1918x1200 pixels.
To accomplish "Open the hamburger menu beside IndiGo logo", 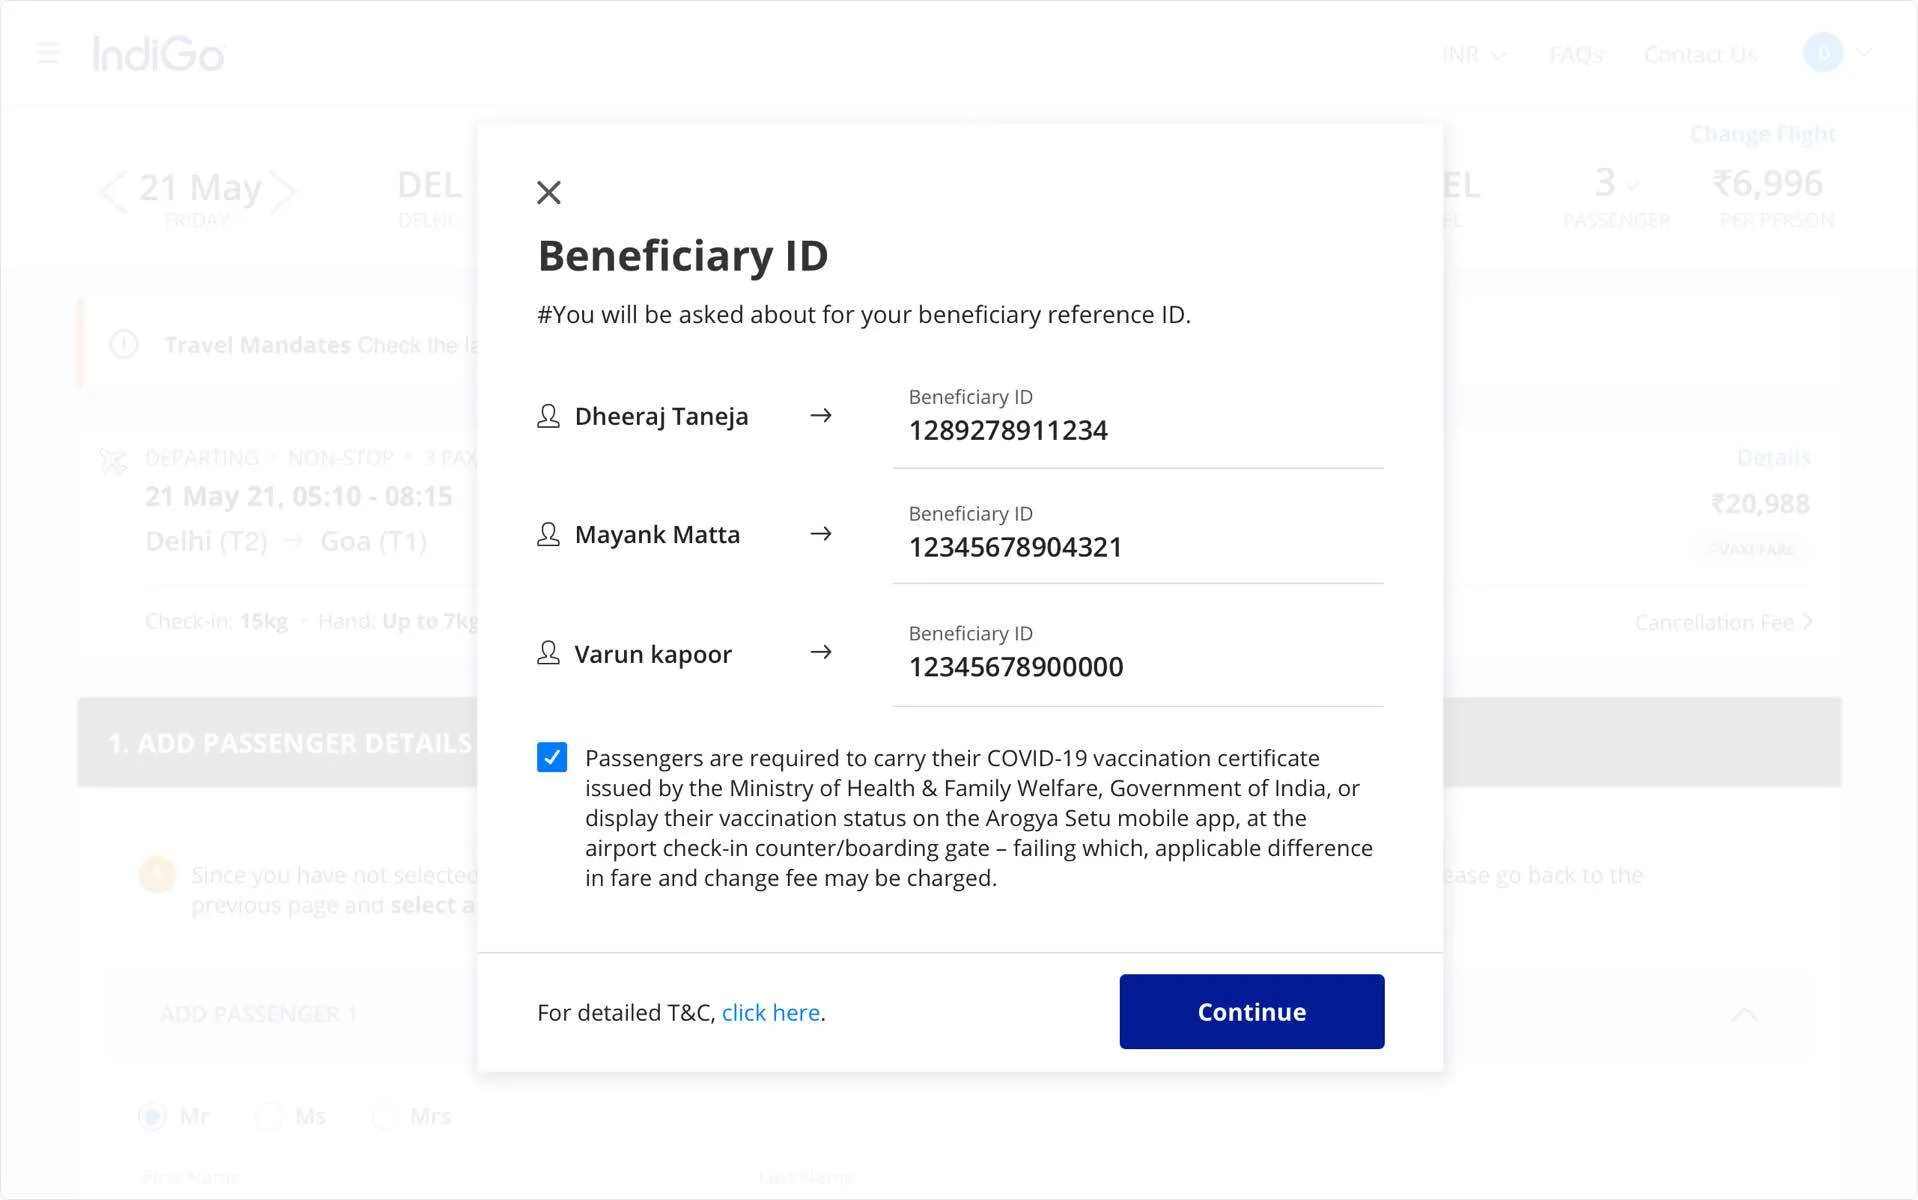I will 48,53.
